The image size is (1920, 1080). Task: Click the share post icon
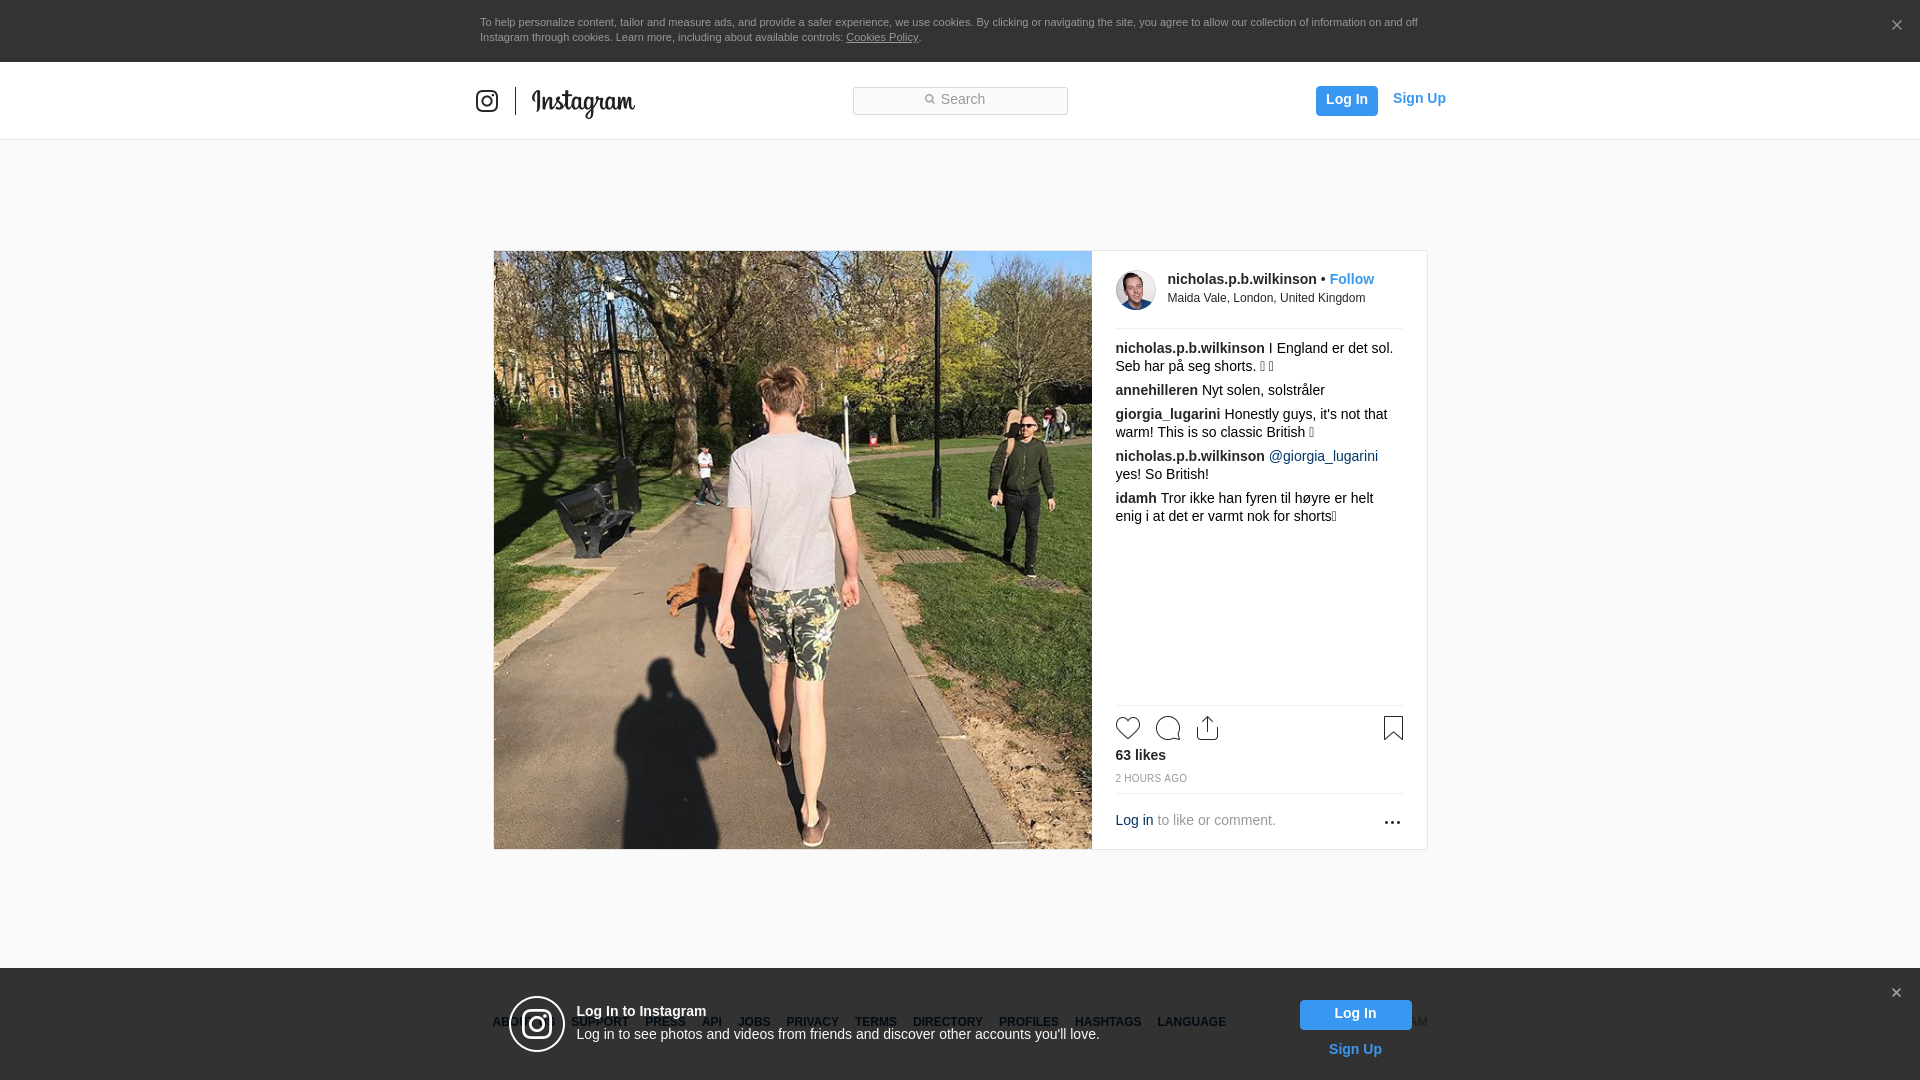(1207, 728)
